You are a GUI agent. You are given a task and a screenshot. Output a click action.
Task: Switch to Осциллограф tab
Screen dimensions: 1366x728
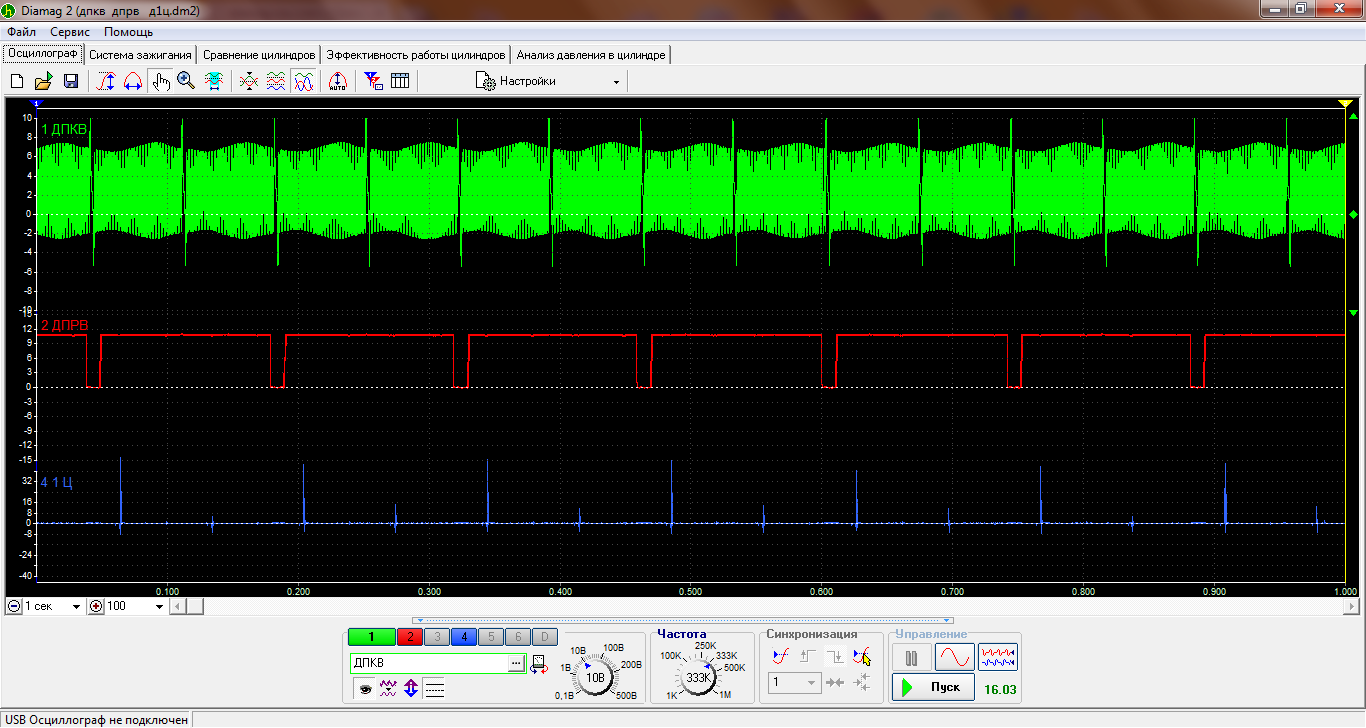click(x=43, y=54)
